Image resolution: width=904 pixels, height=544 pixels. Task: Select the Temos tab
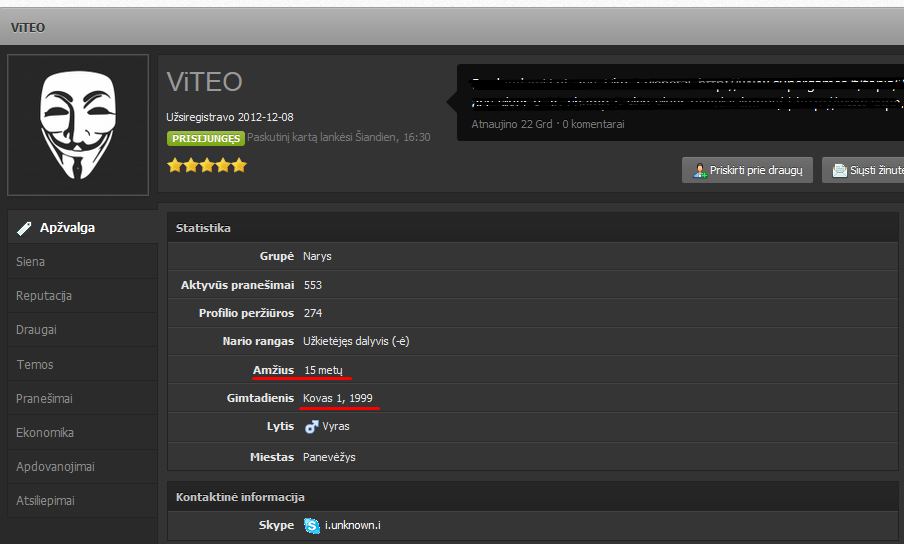[82, 364]
